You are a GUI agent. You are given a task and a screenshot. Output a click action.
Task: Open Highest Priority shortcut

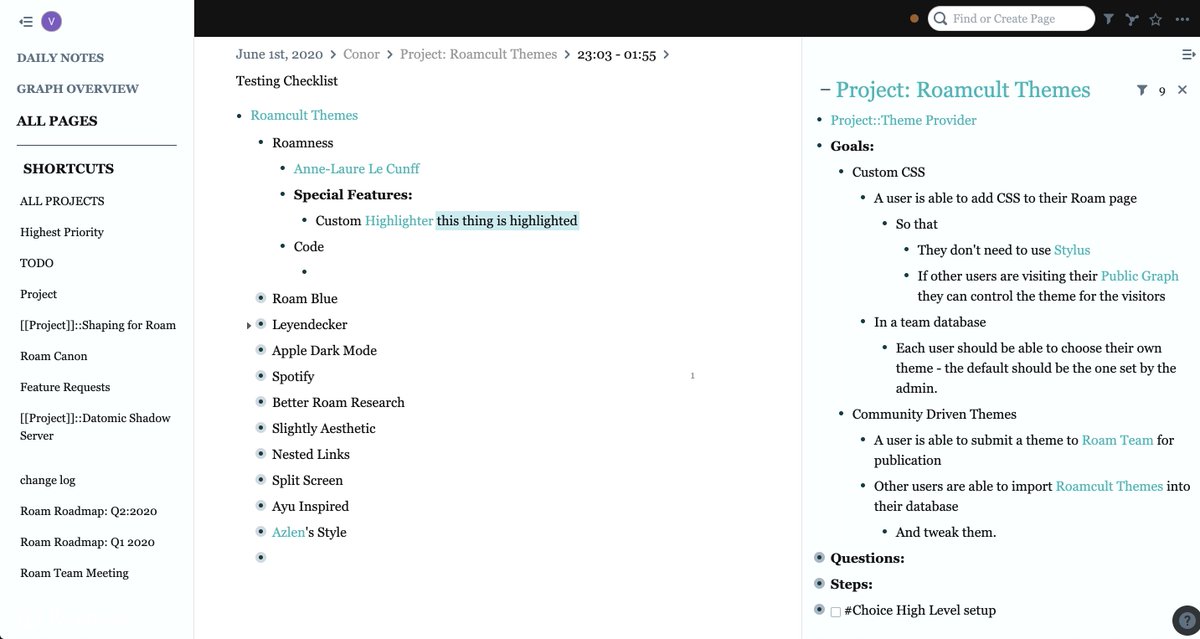click(62, 232)
